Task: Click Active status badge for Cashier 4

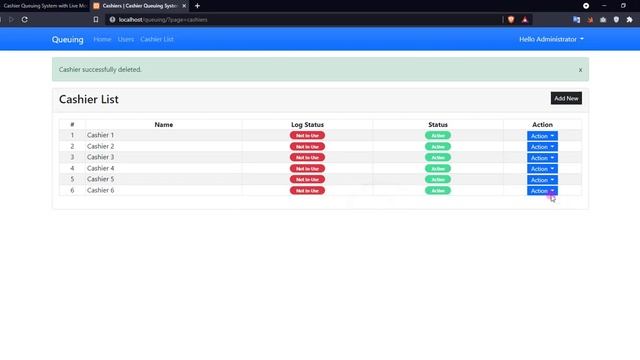Action: pyautogui.click(x=438, y=169)
